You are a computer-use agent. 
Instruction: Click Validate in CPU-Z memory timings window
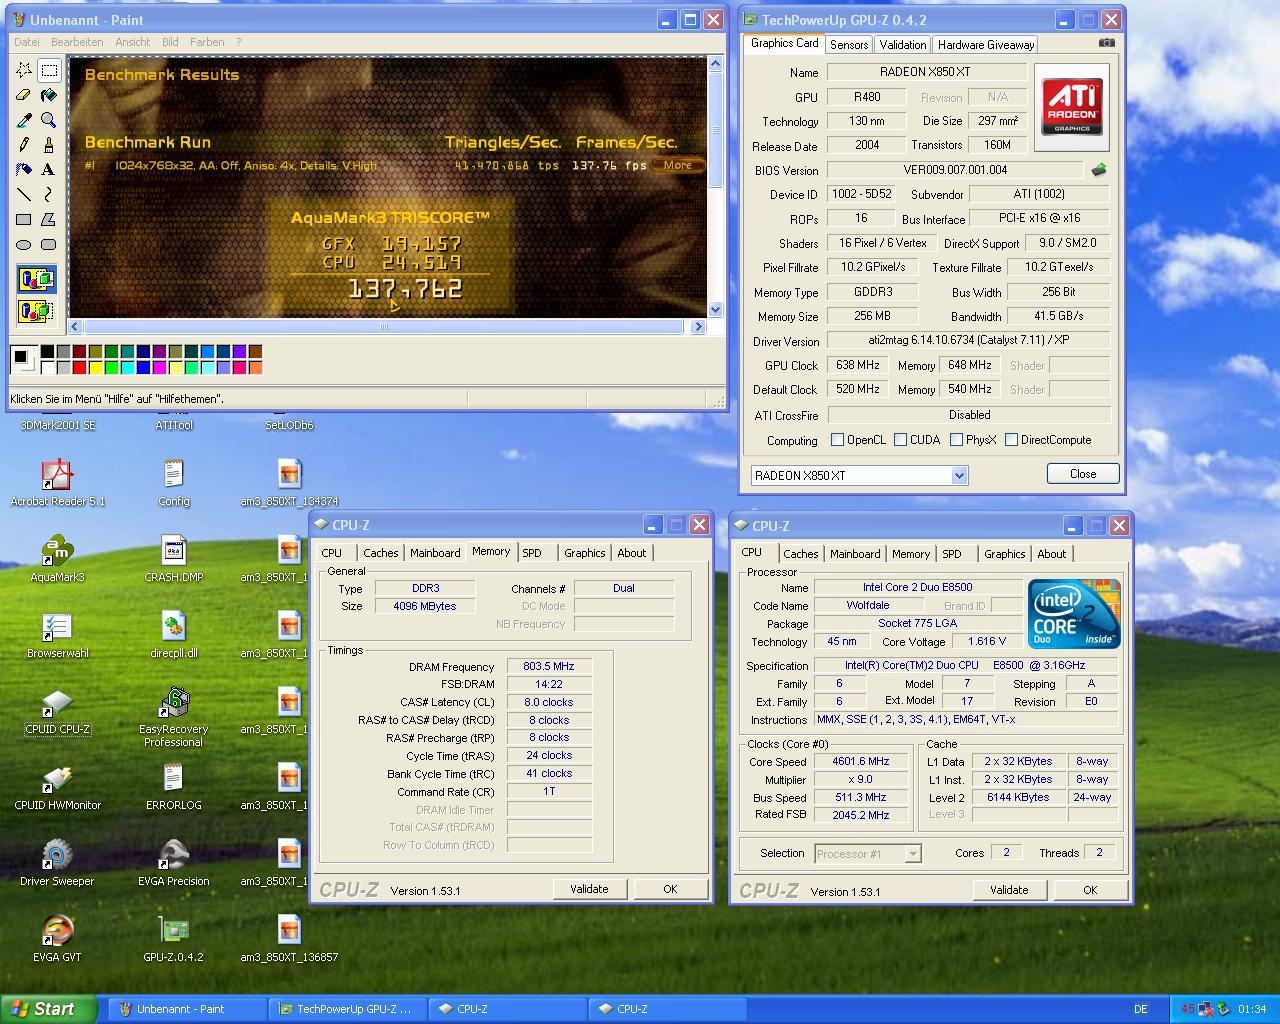(x=589, y=889)
